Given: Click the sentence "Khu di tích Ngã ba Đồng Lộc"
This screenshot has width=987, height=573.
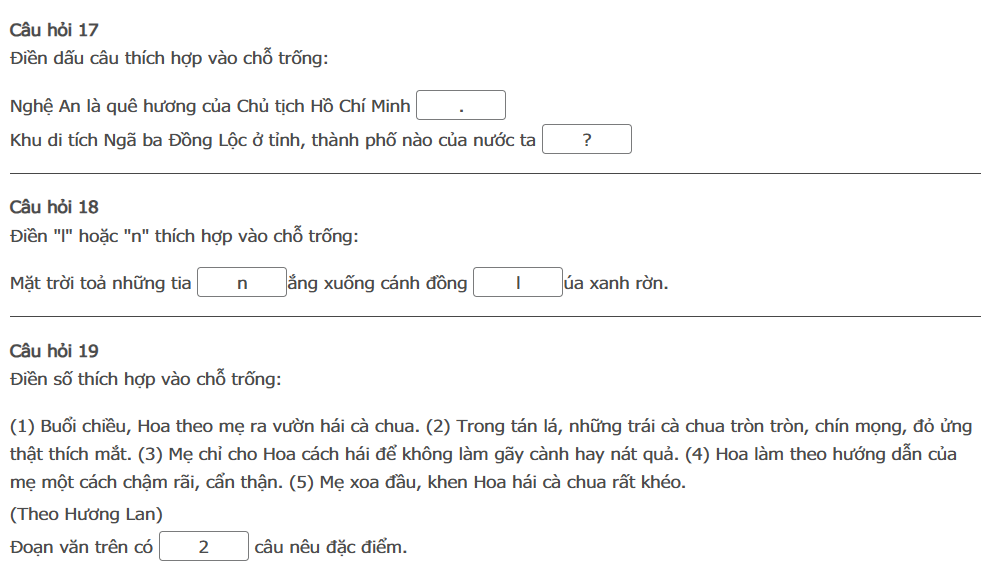Looking at the screenshot, I should 272,140.
